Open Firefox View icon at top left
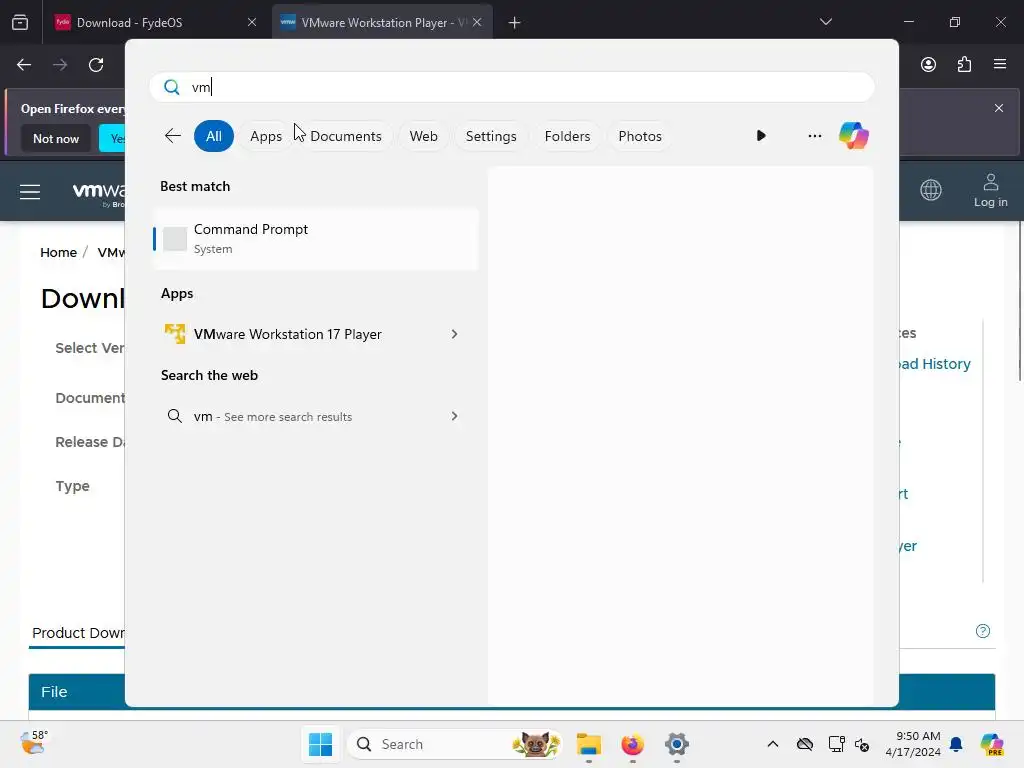Screen dimensions: 1024x768 coord(20,22)
